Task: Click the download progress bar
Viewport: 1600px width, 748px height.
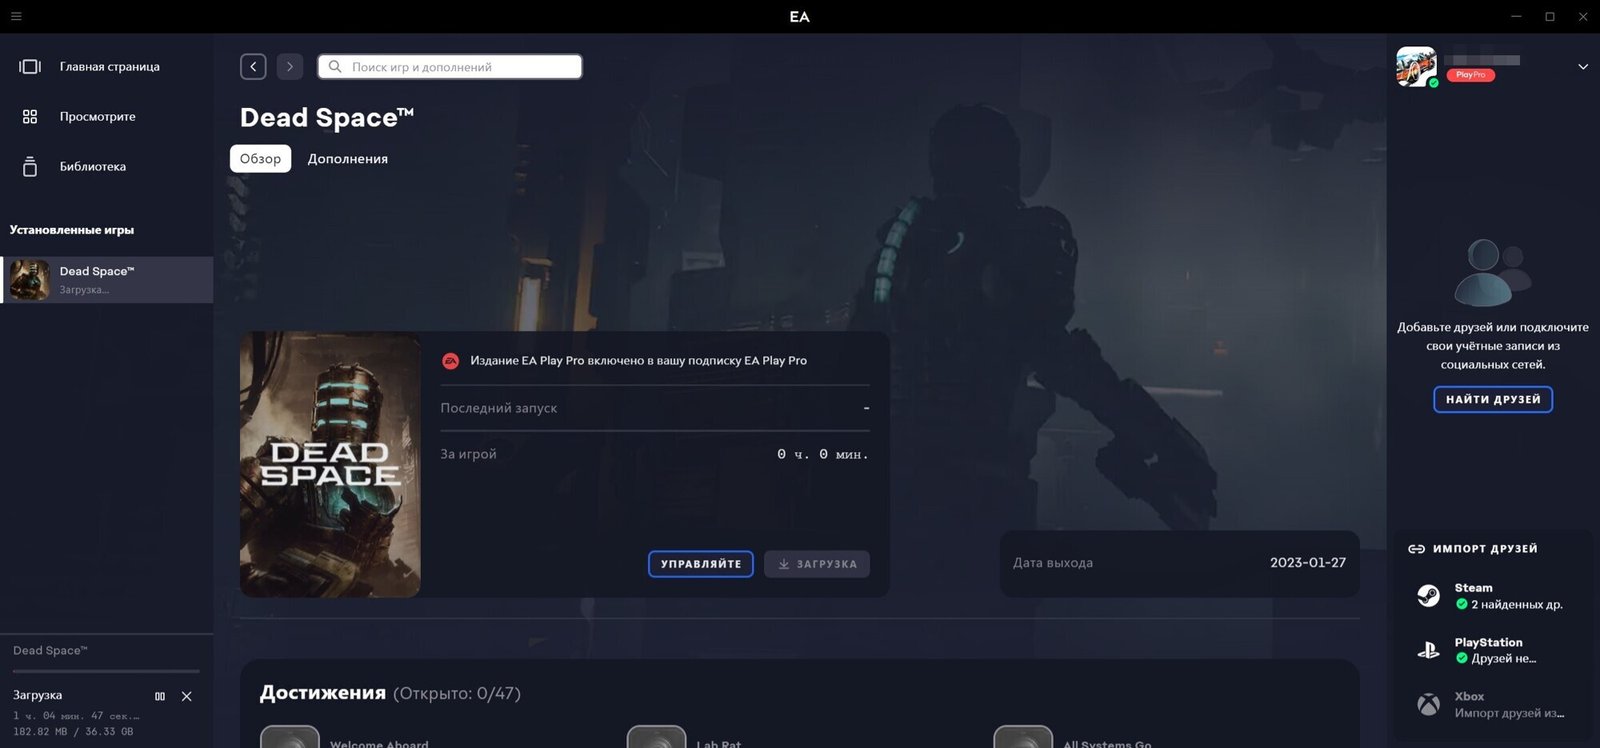Action: point(106,671)
